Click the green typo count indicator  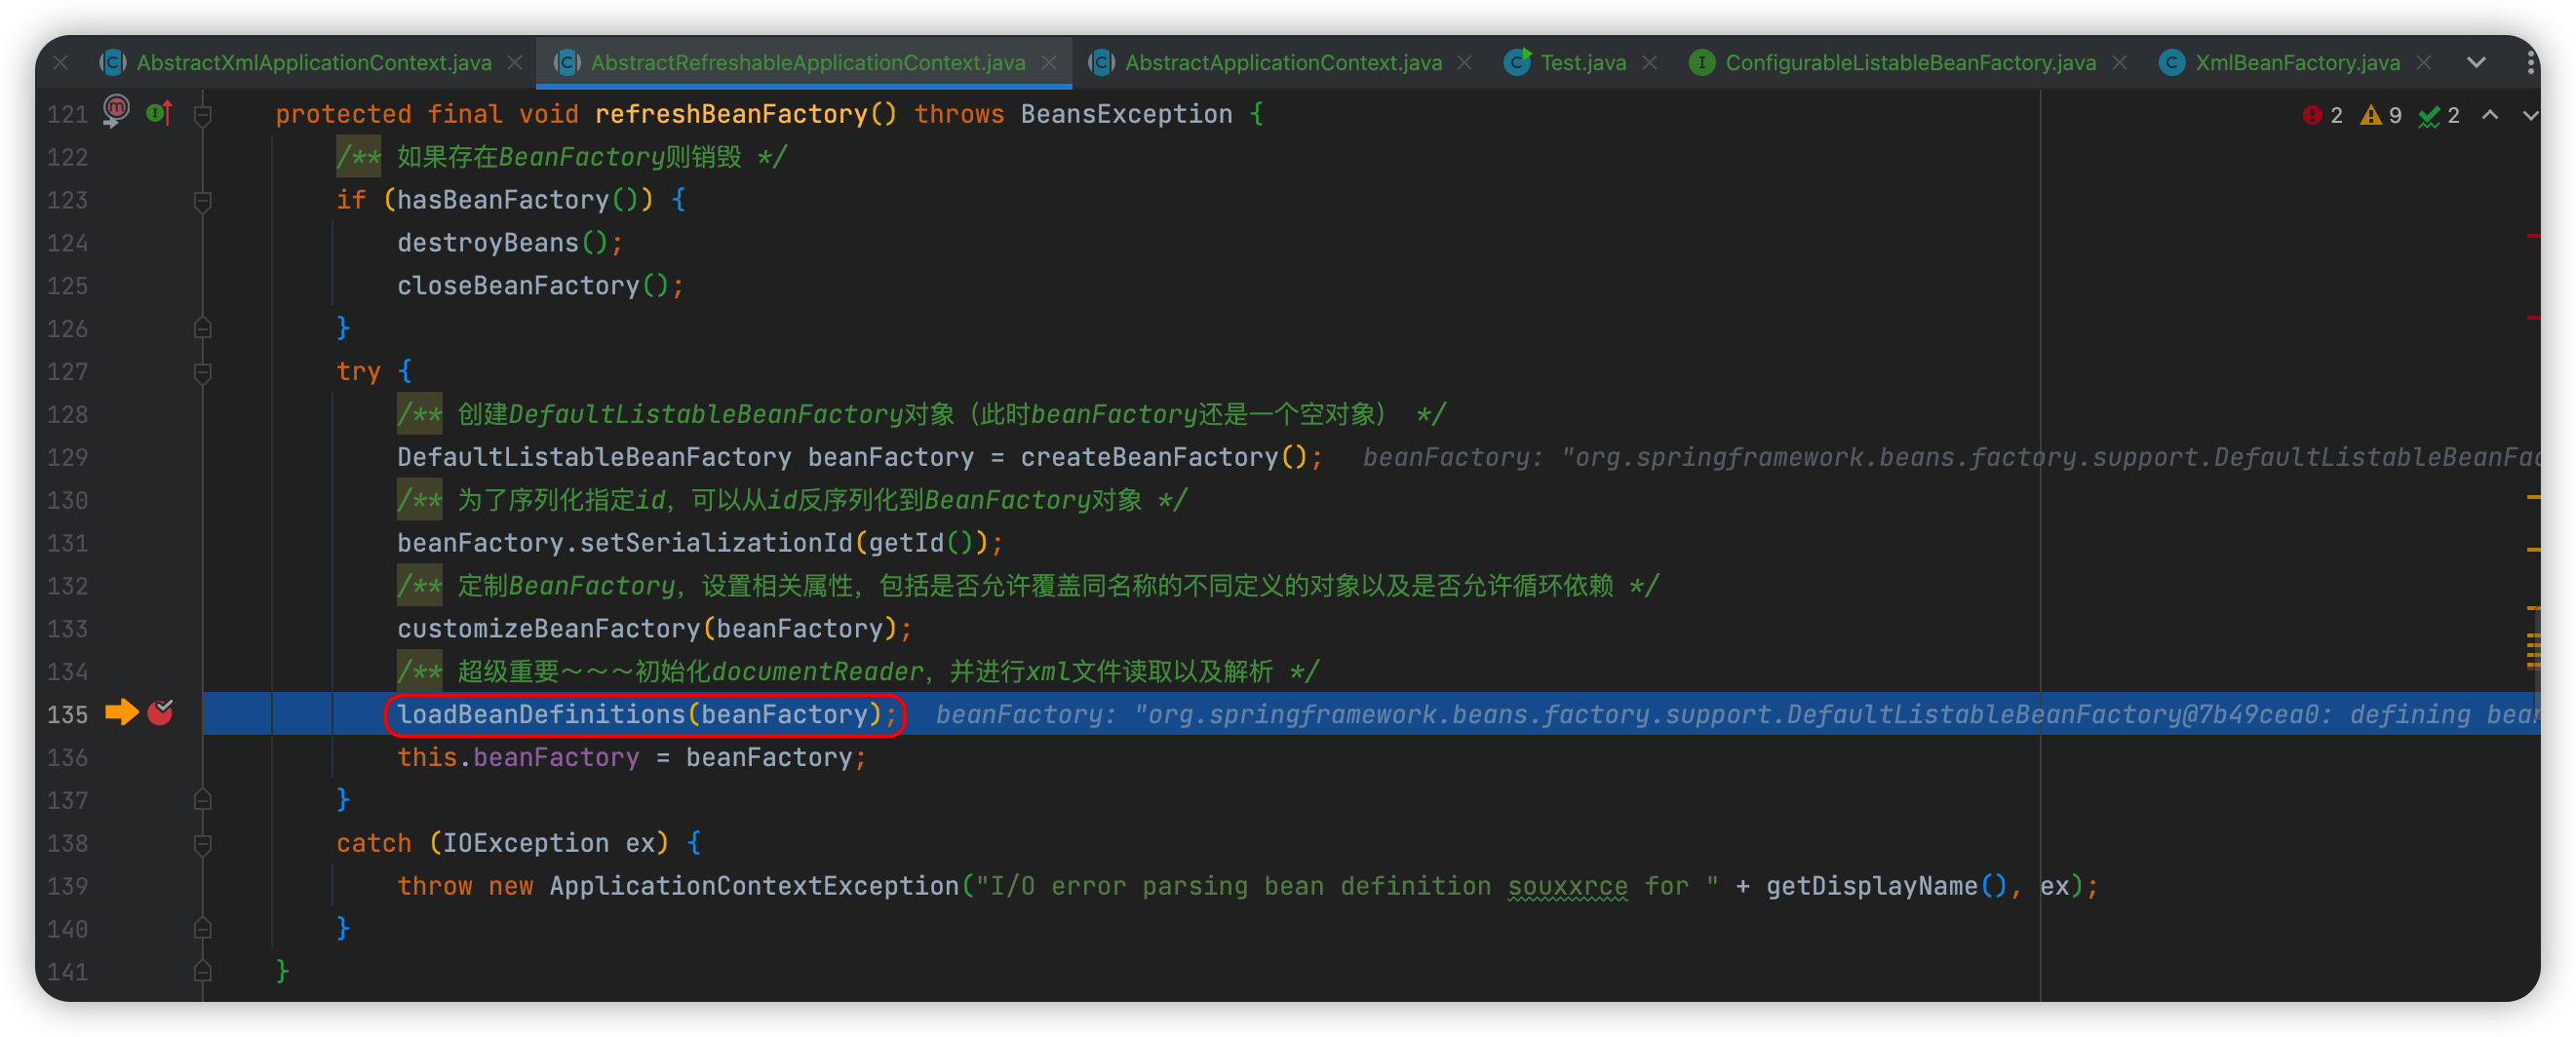(x=2439, y=115)
